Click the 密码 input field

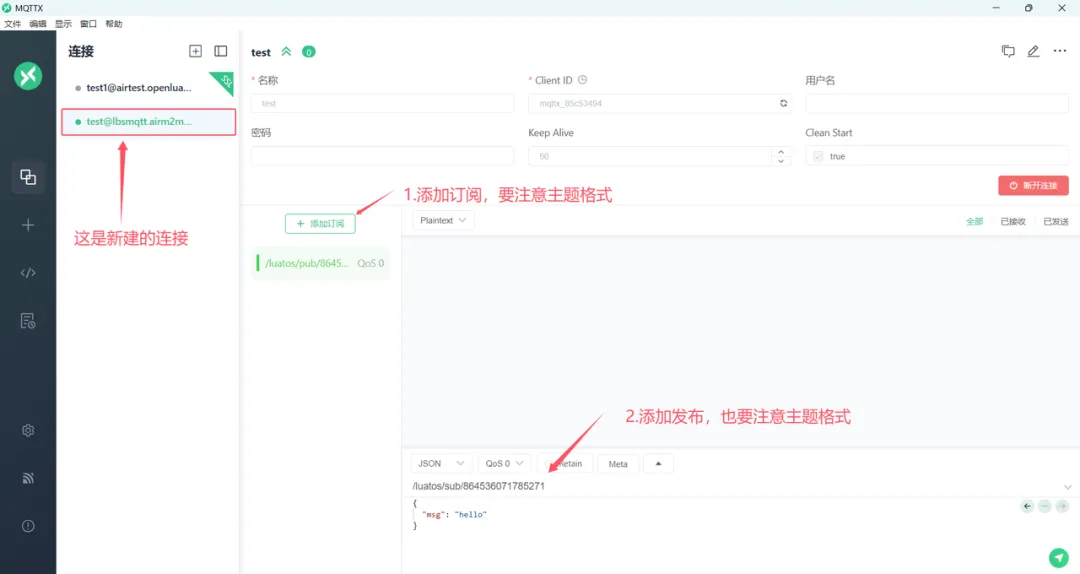coord(382,156)
